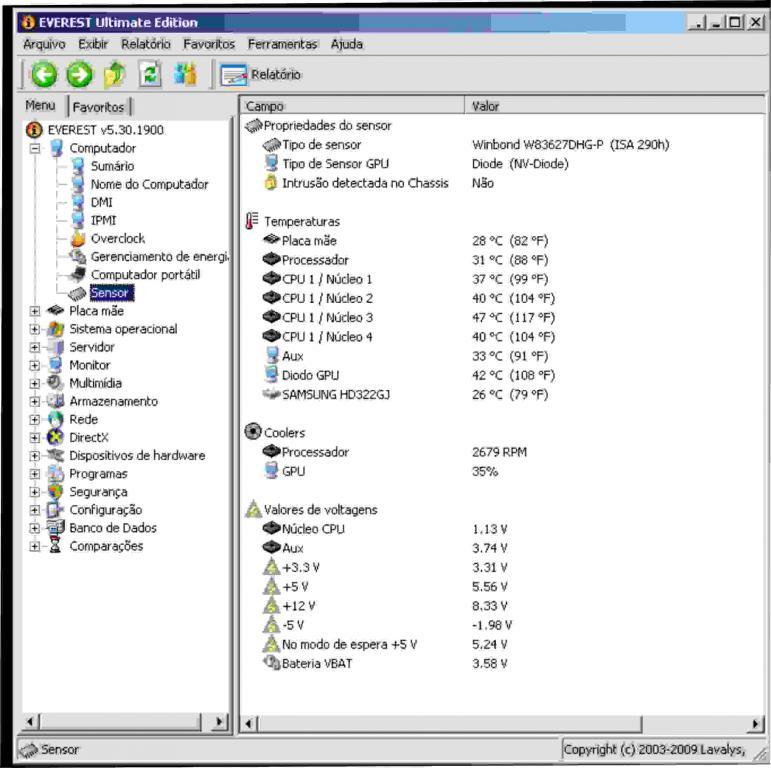Expand the DirectX tree node
The width and height of the screenshot is (771, 768).
(34, 438)
